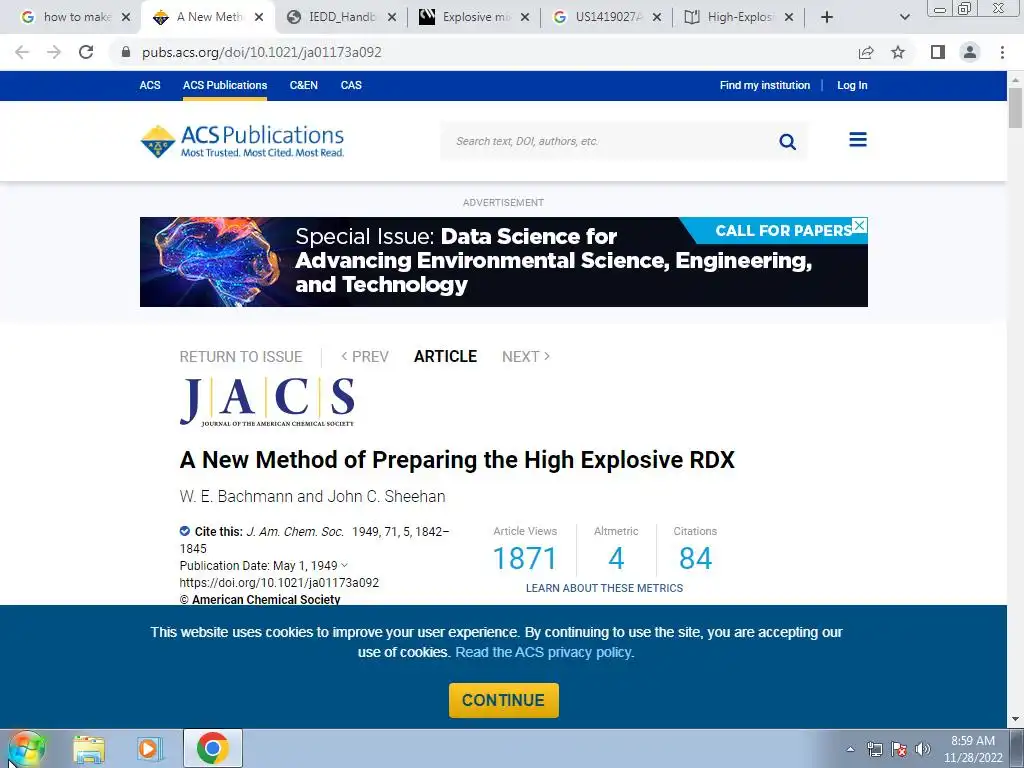Screen dimensions: 1024x768
Task: Click the Chrome taskbar icon
Action: click(x=212, y=748)
